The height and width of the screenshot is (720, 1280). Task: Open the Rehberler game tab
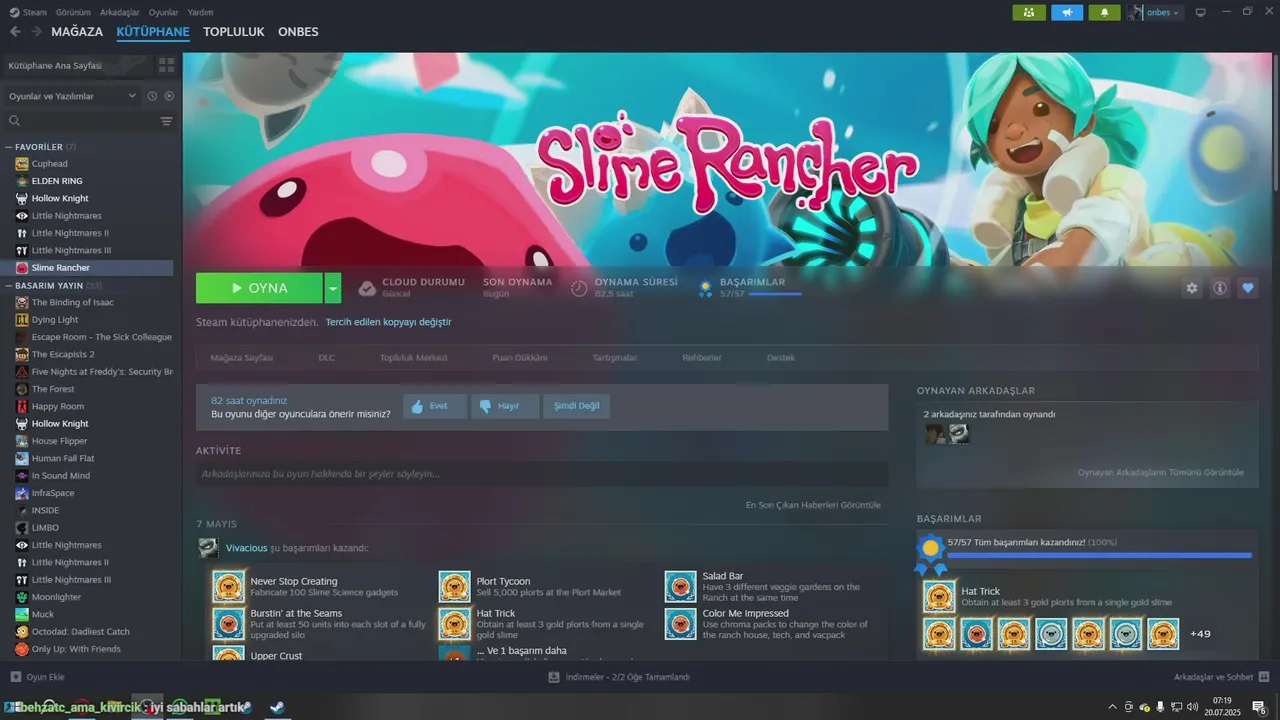[x=702, y=358]
